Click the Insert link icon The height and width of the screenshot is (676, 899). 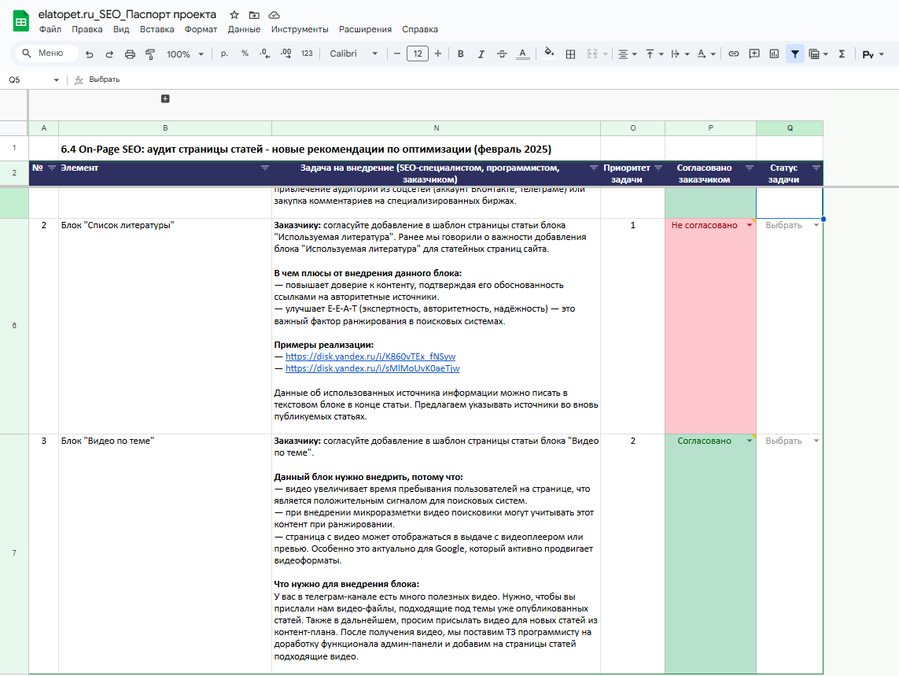[733, 54]
